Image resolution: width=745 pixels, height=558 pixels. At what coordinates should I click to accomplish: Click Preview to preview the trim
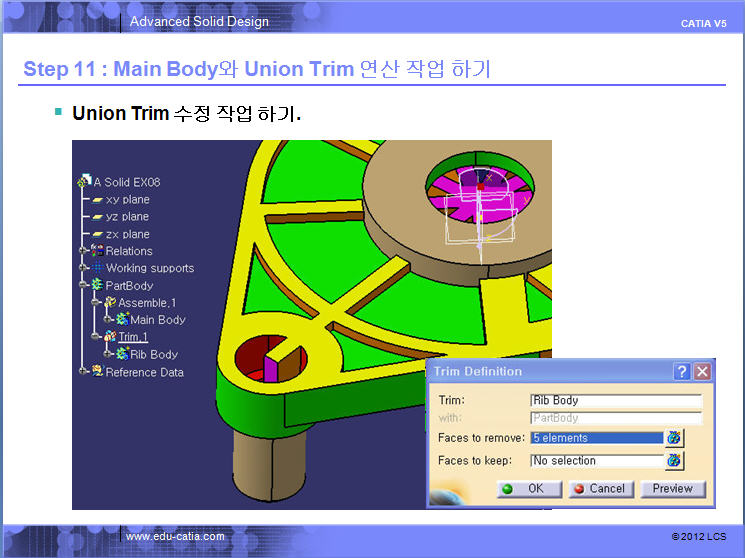click(x=673, y=489)
